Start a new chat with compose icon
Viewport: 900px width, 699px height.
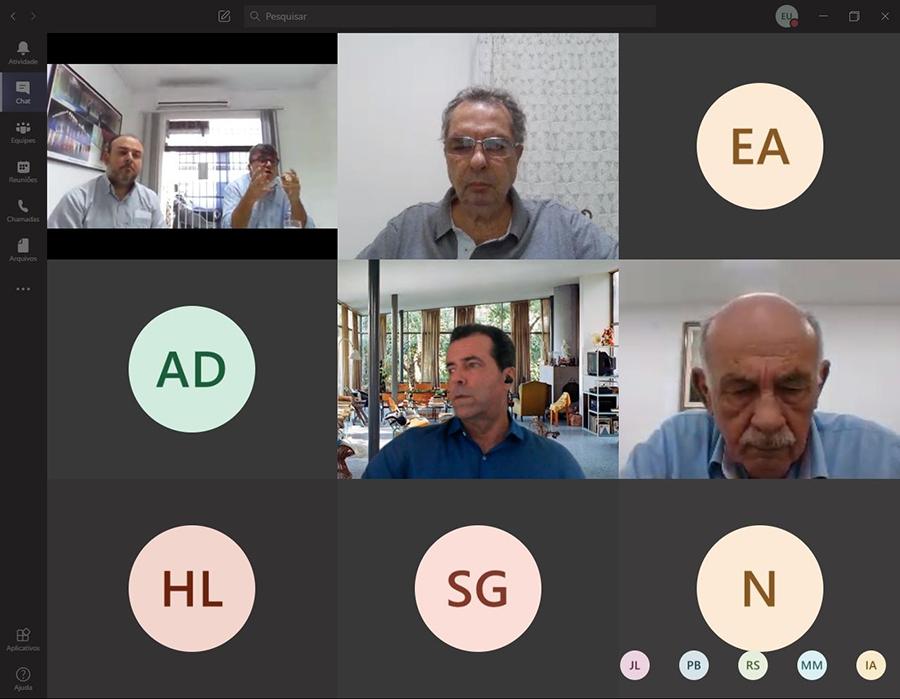tap(224, 16)
